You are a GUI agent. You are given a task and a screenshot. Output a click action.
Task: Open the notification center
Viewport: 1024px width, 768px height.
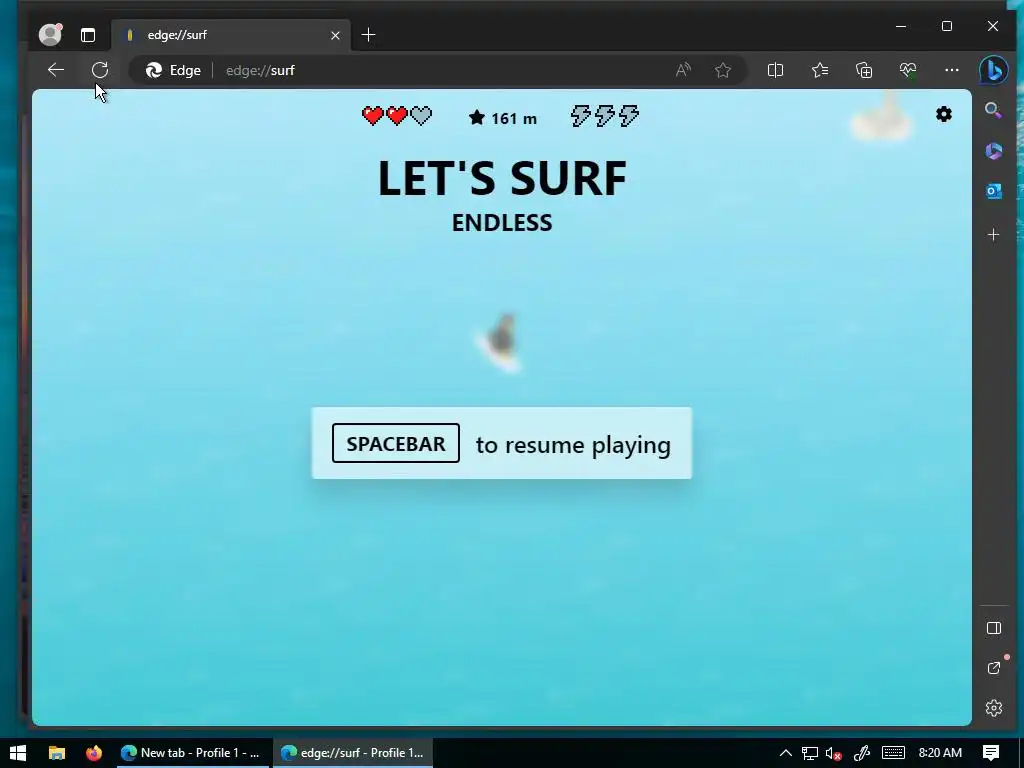click(991, 753)
